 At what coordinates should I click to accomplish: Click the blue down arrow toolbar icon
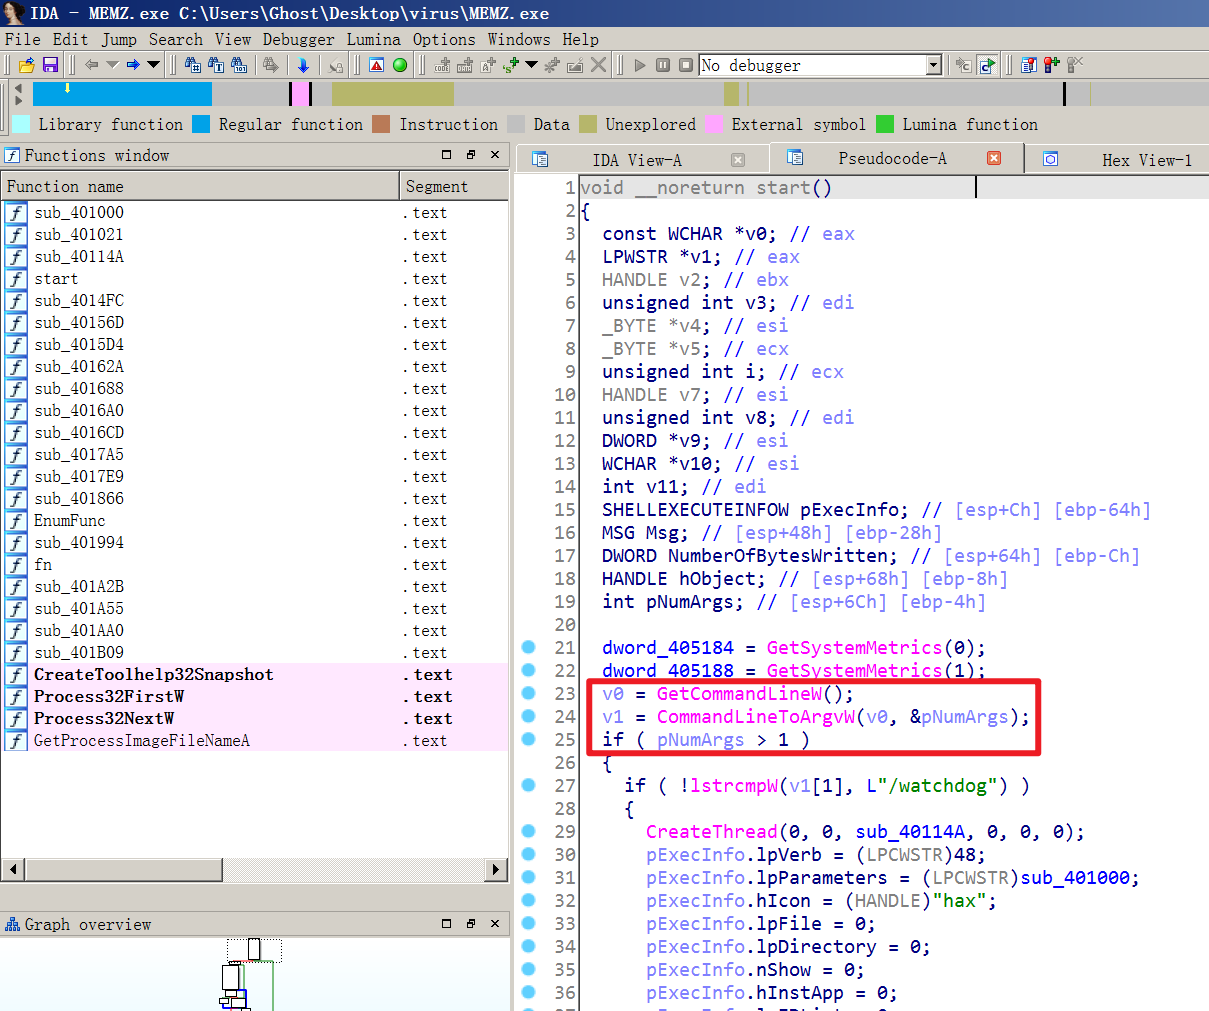(303, 65)
